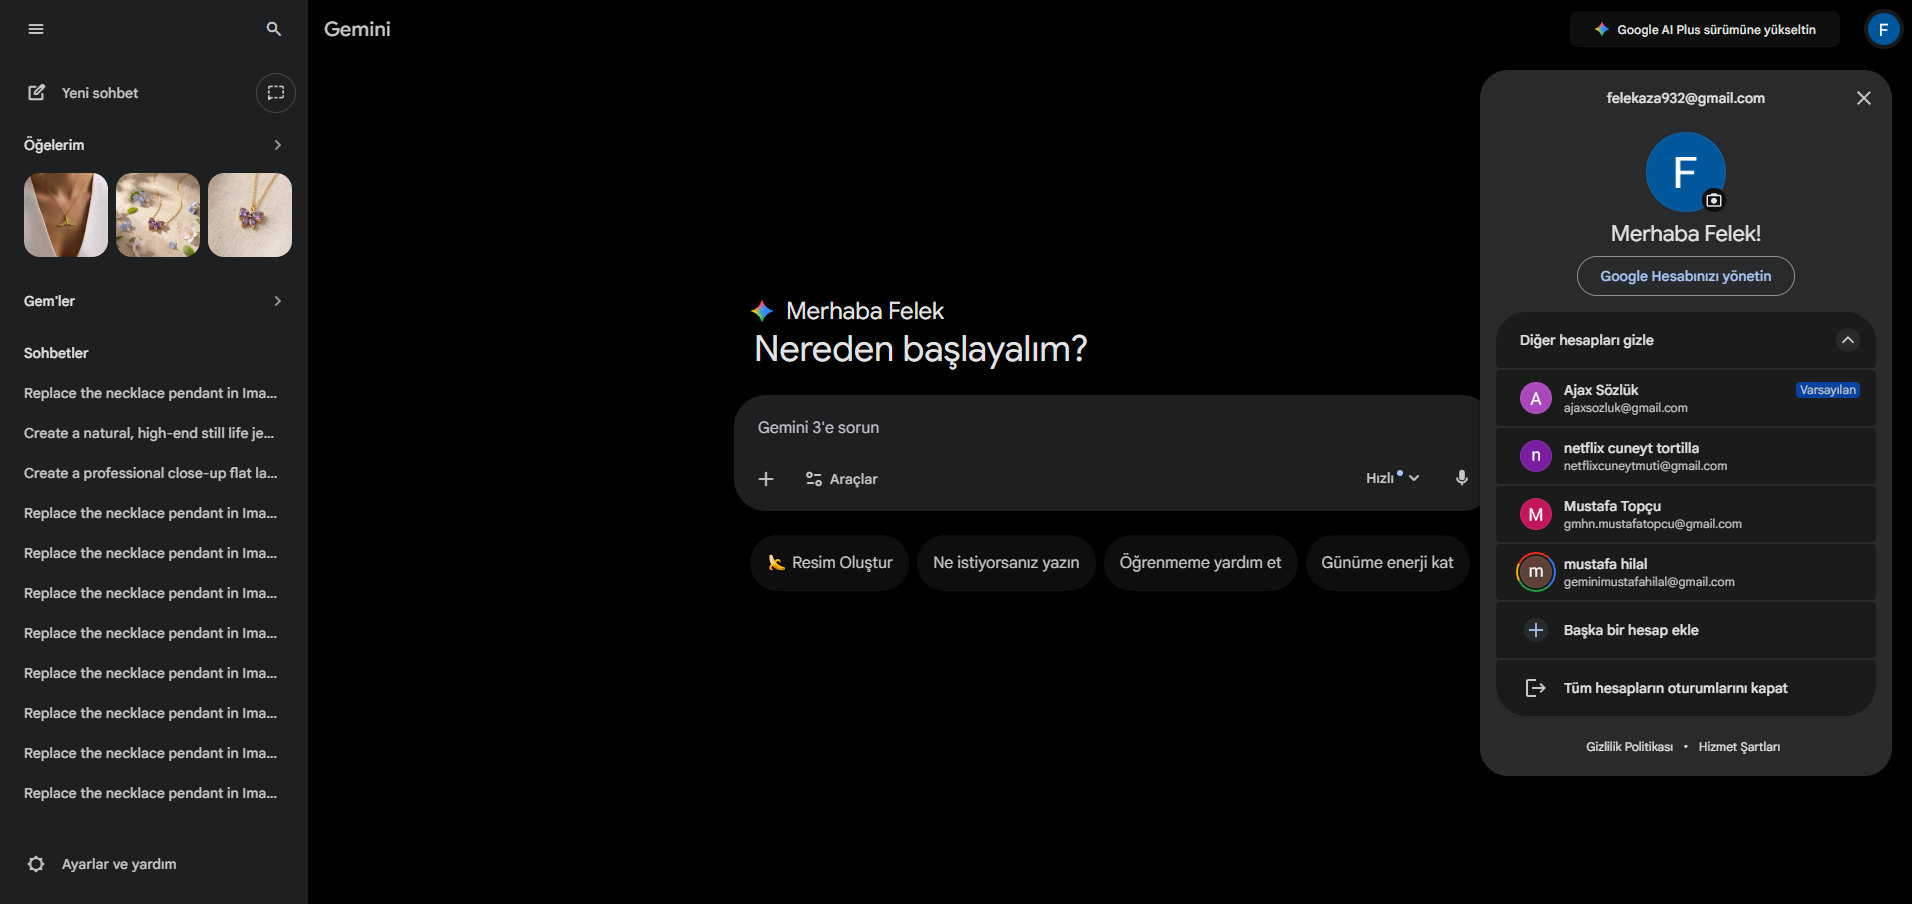
Task: Switch to the Mustafa Topçu account
Action: tap(1686, 514)
